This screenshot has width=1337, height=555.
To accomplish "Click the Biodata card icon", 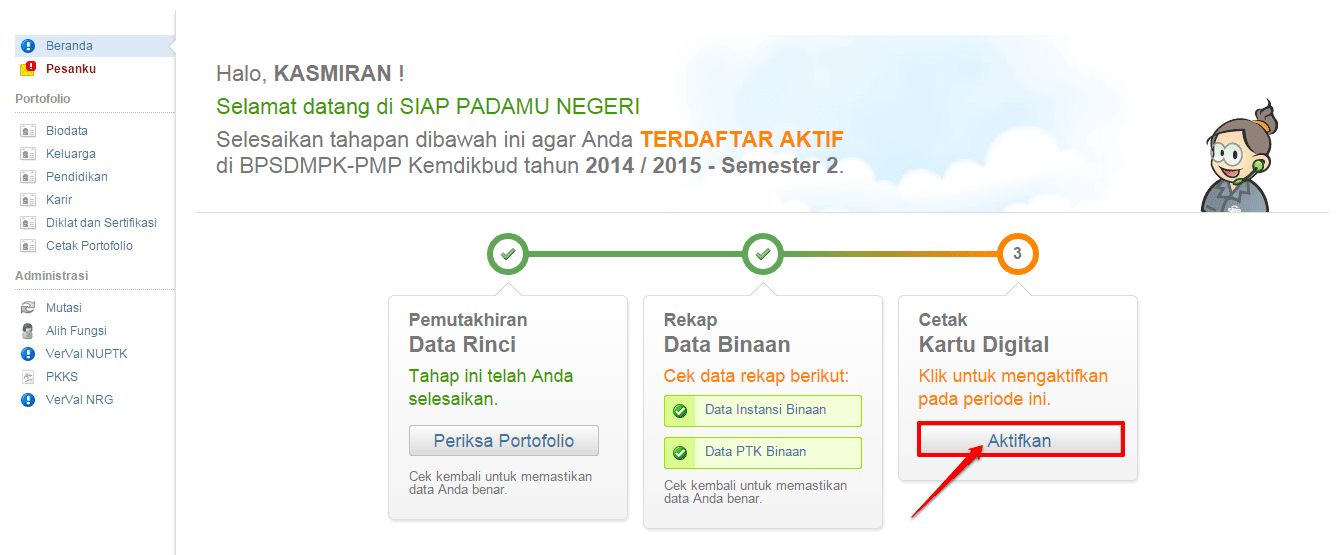I will pyautogui.click(x=28, y=131).
